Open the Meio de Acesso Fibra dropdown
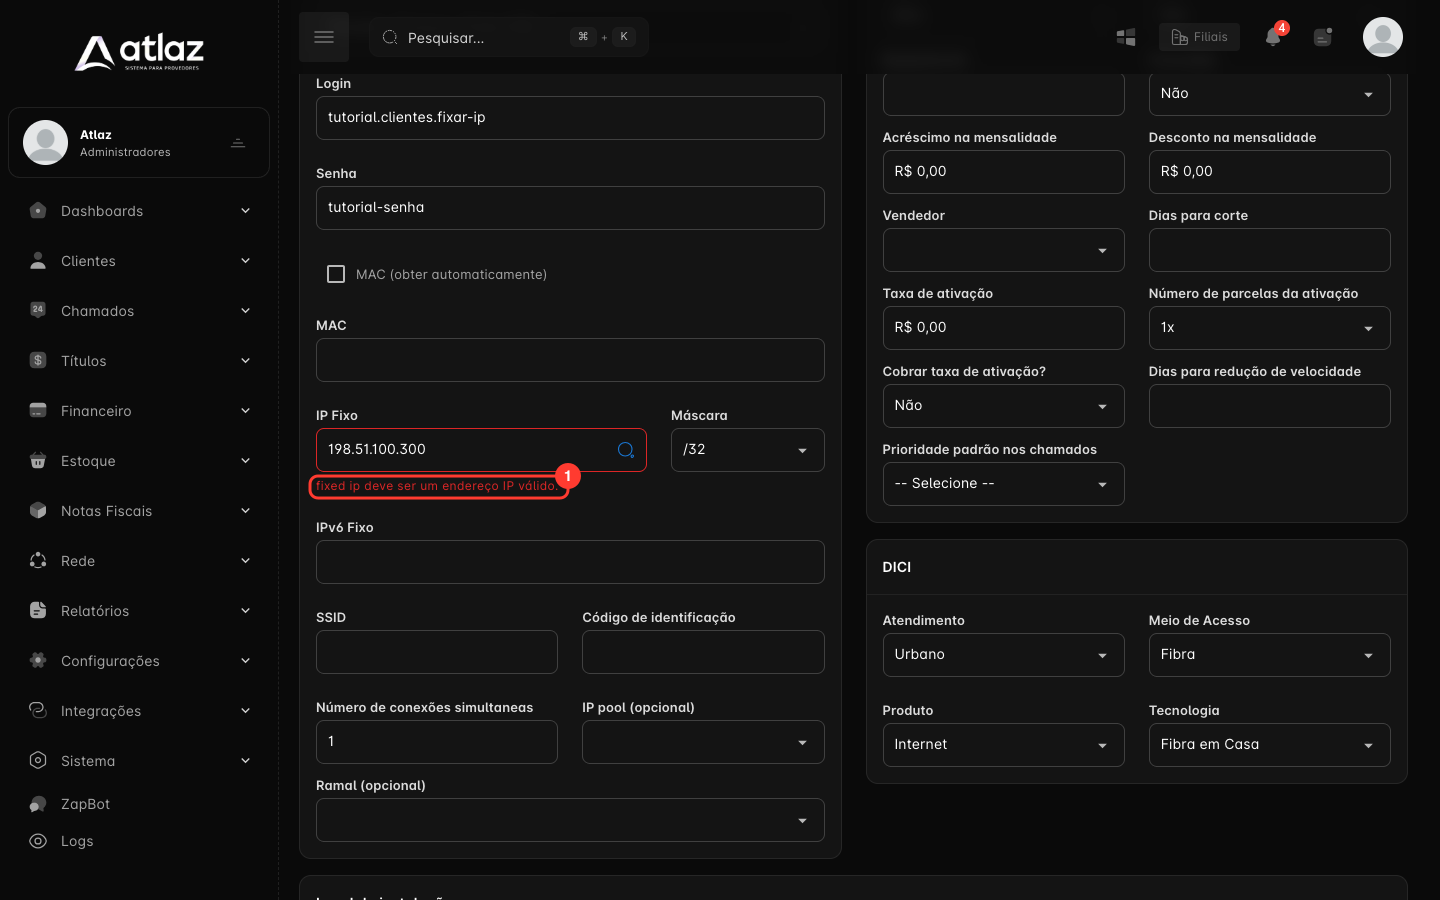 (x=1269, y=655)
